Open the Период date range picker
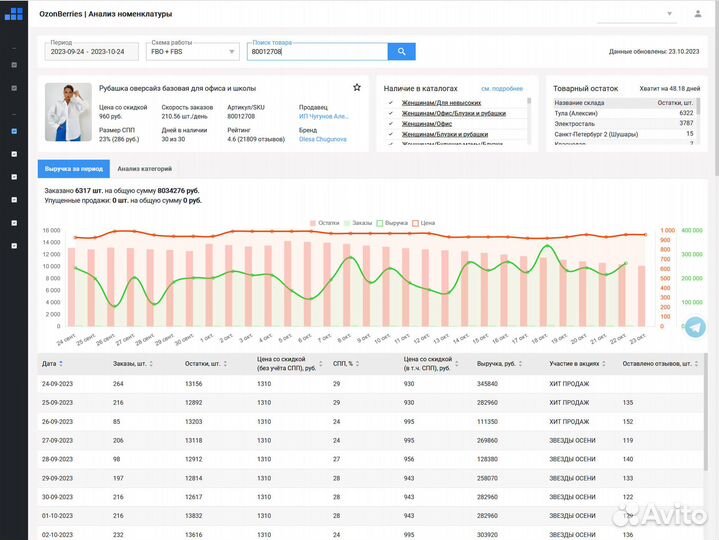The width and height of the screenshot is (719, 540). [92, 51]
